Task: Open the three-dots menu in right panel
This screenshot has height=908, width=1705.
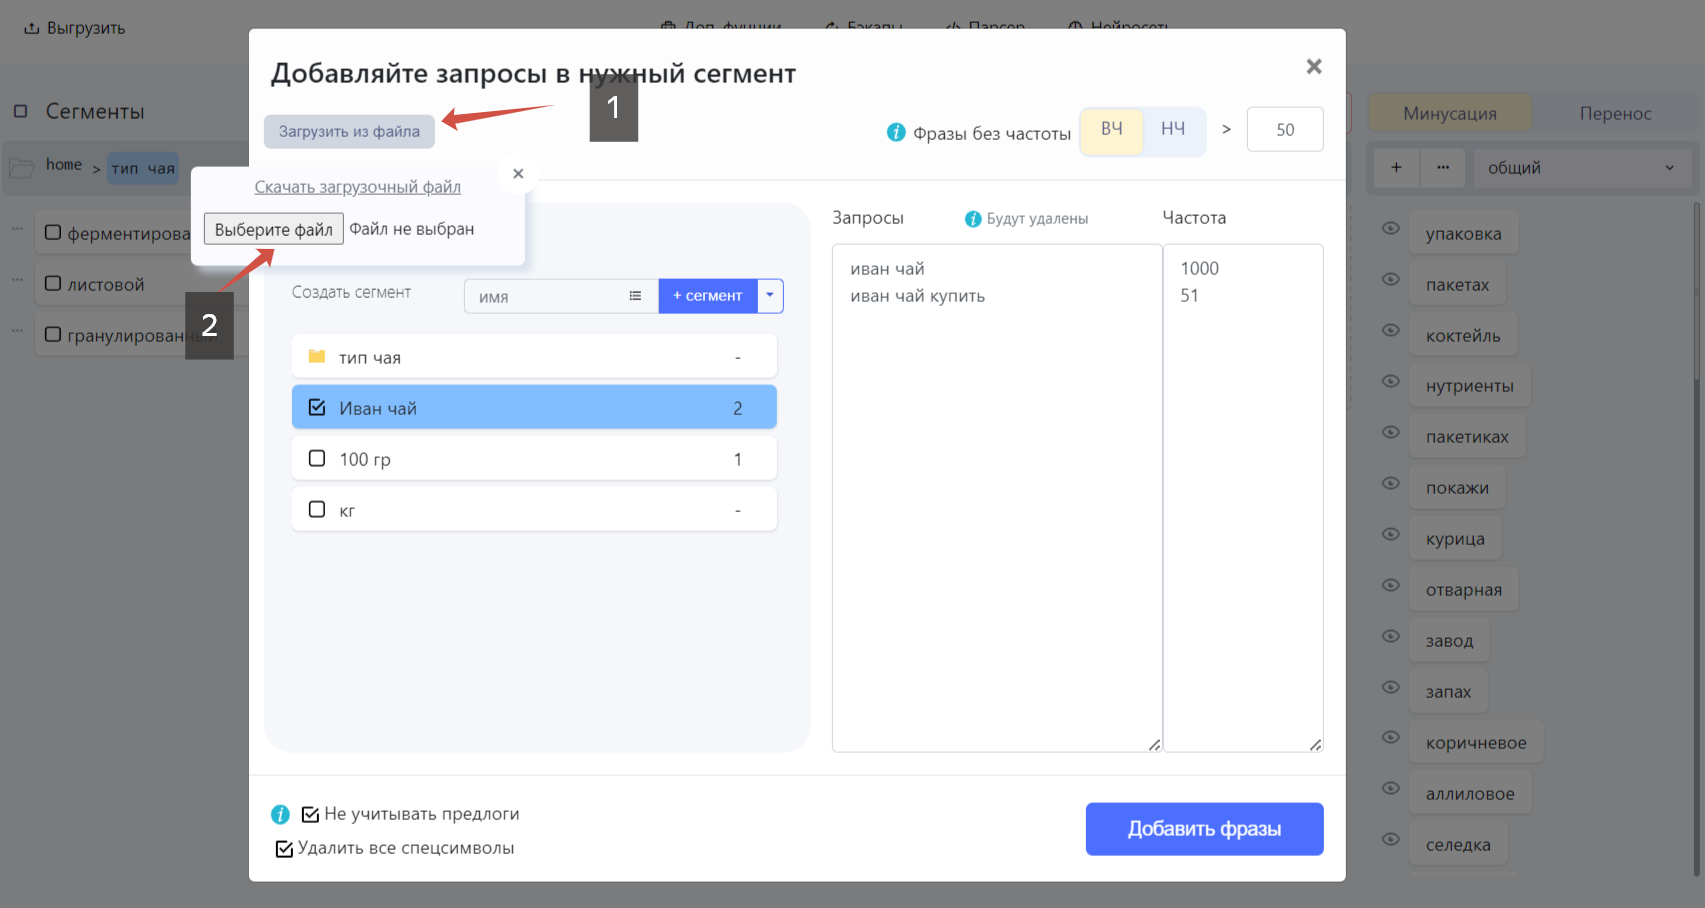Action: (1443, 167)
